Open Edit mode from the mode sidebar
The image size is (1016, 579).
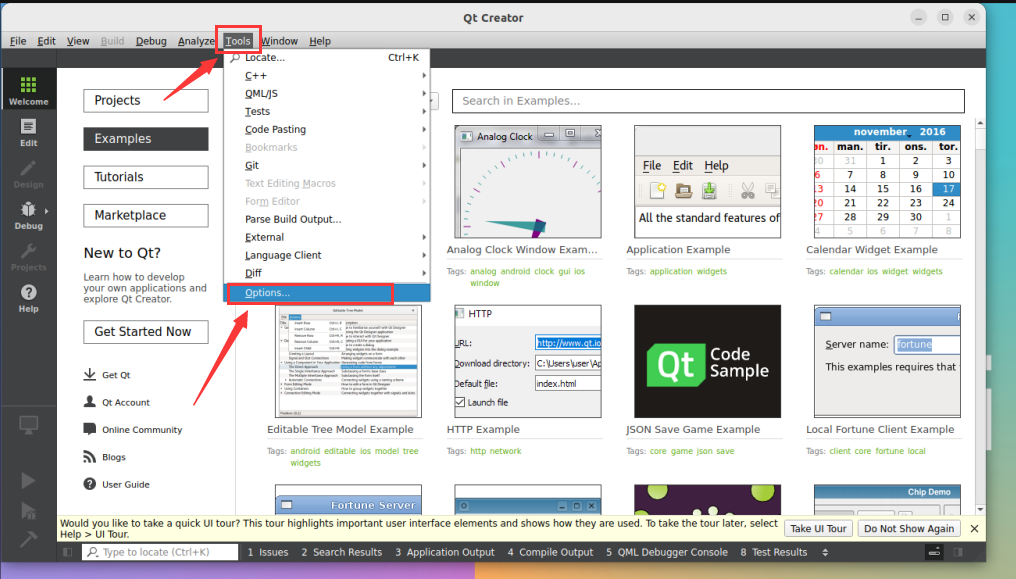coord(29,132)
